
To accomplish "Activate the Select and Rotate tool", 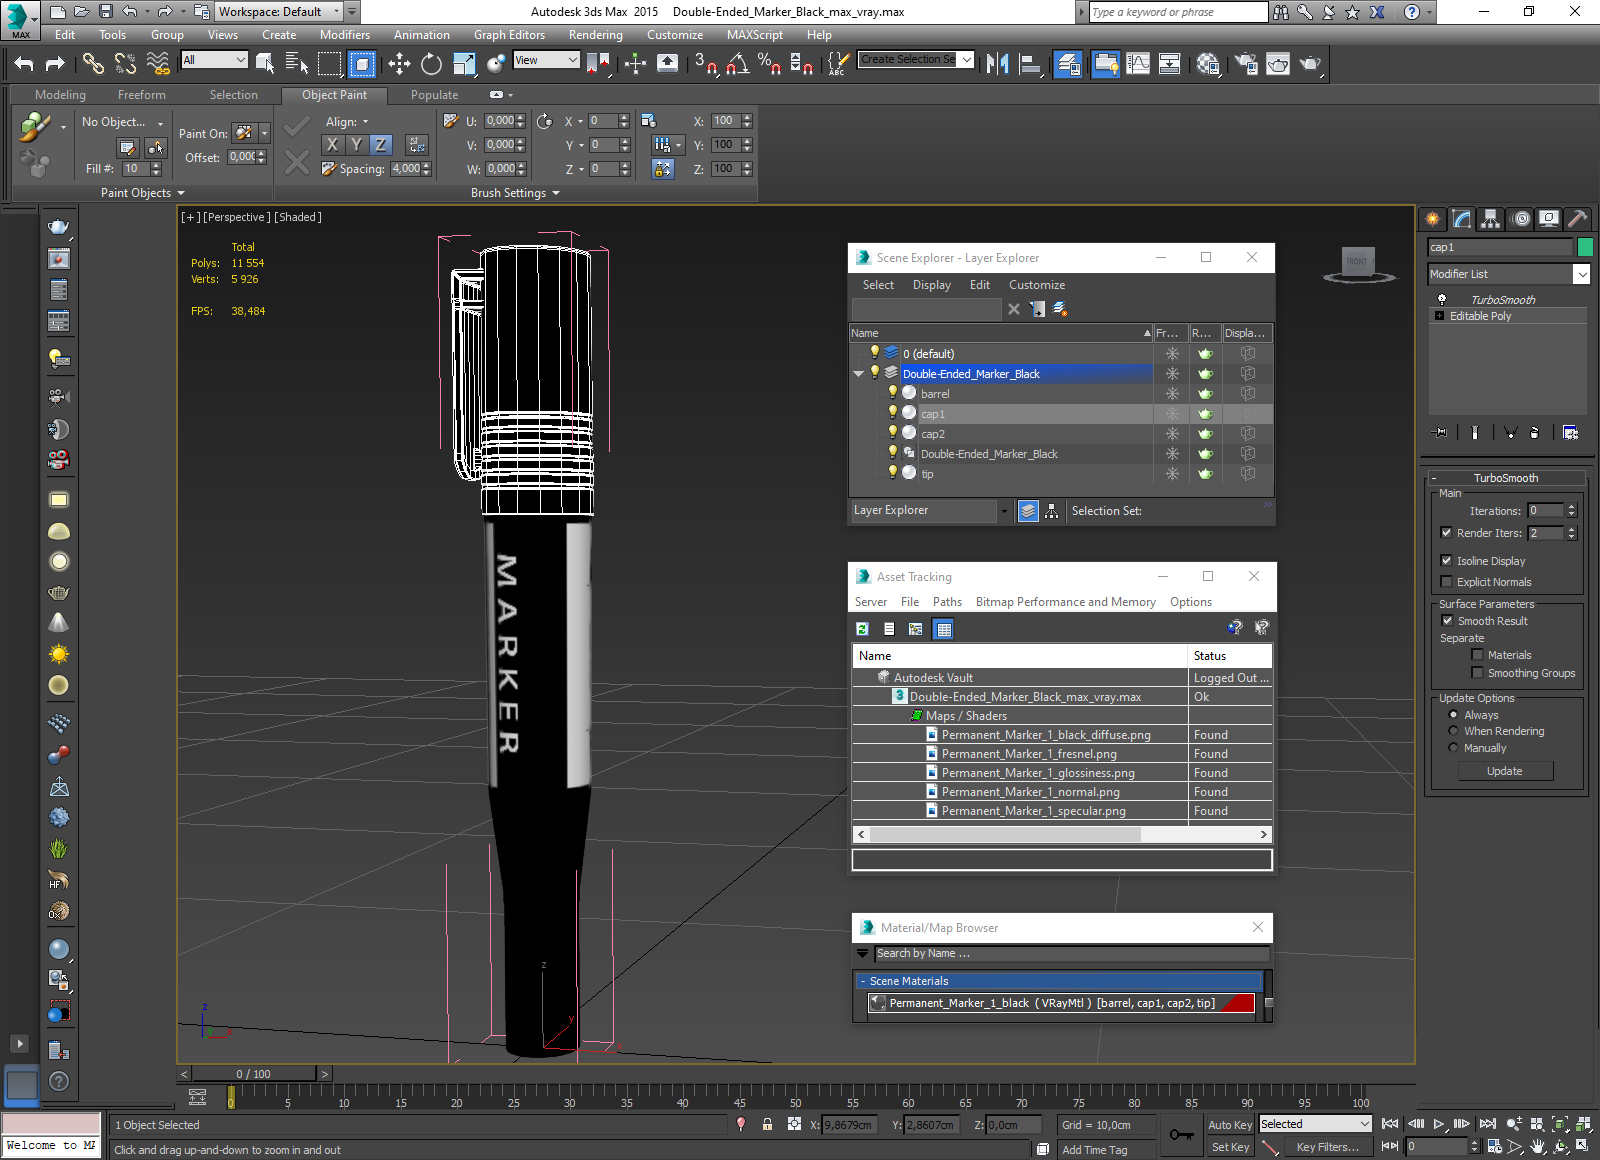I will coord(431,64).
